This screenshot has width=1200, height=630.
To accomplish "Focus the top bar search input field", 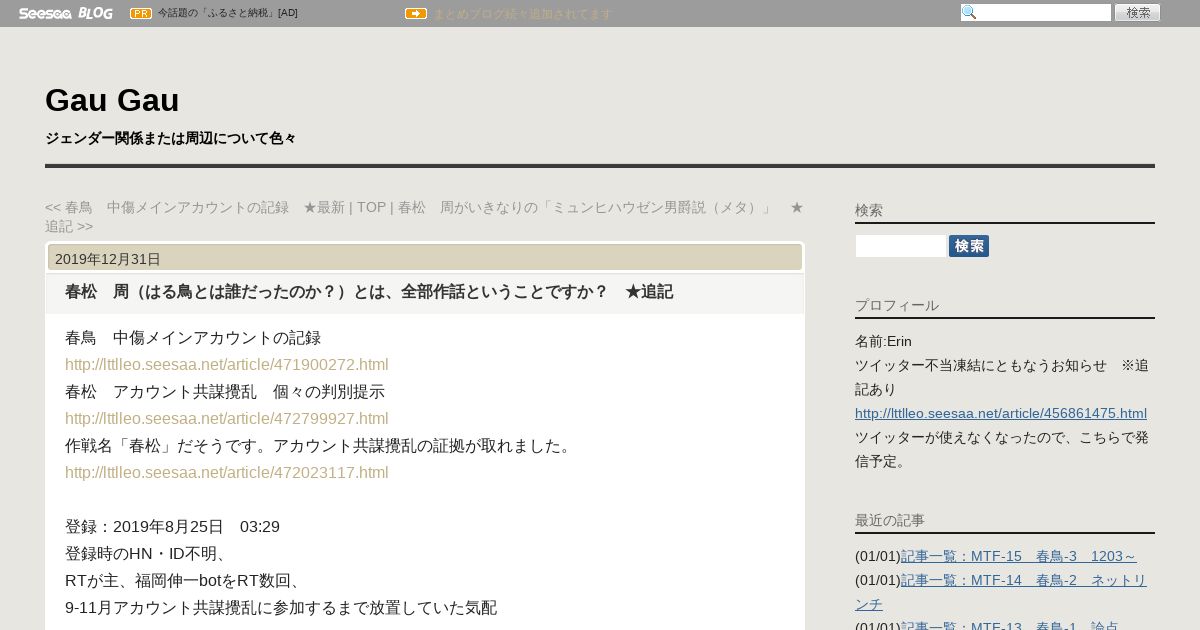I will click(x=1036, y=12).
